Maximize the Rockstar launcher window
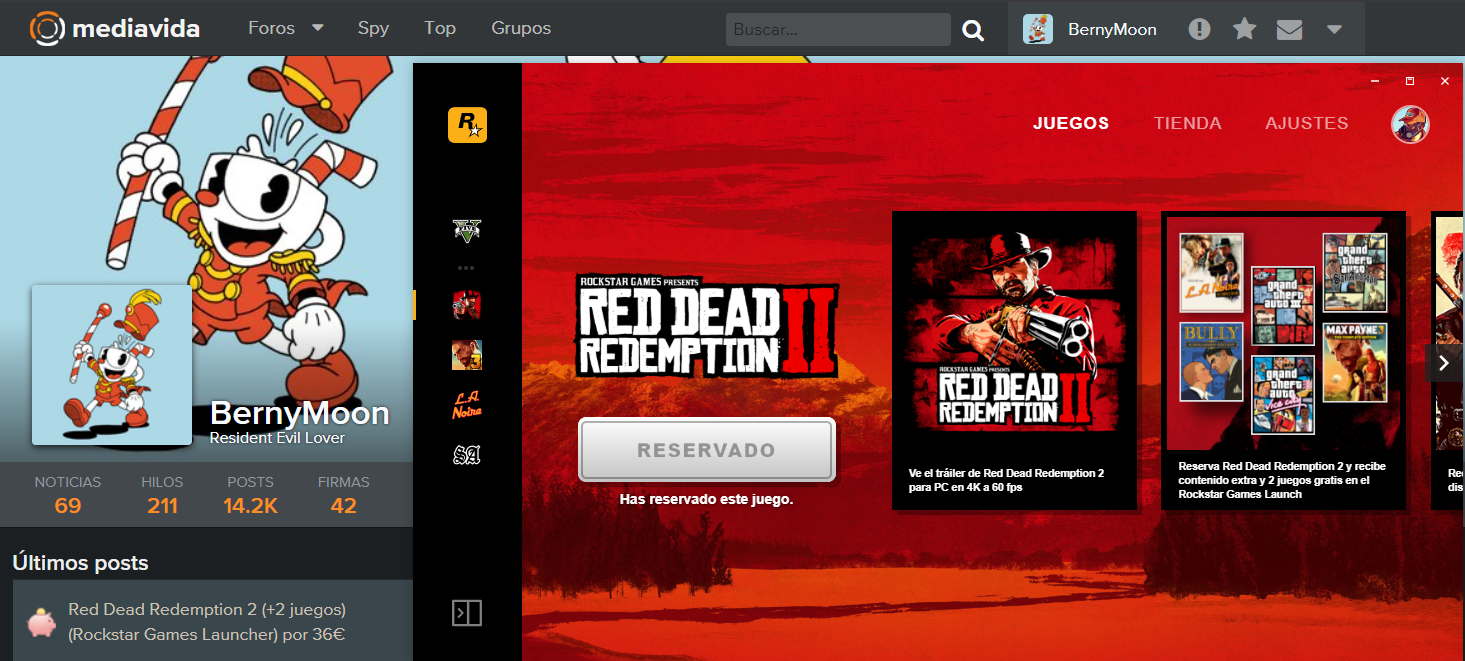The height and width of the screenshot is (661, 1465). pos(1410,81)
